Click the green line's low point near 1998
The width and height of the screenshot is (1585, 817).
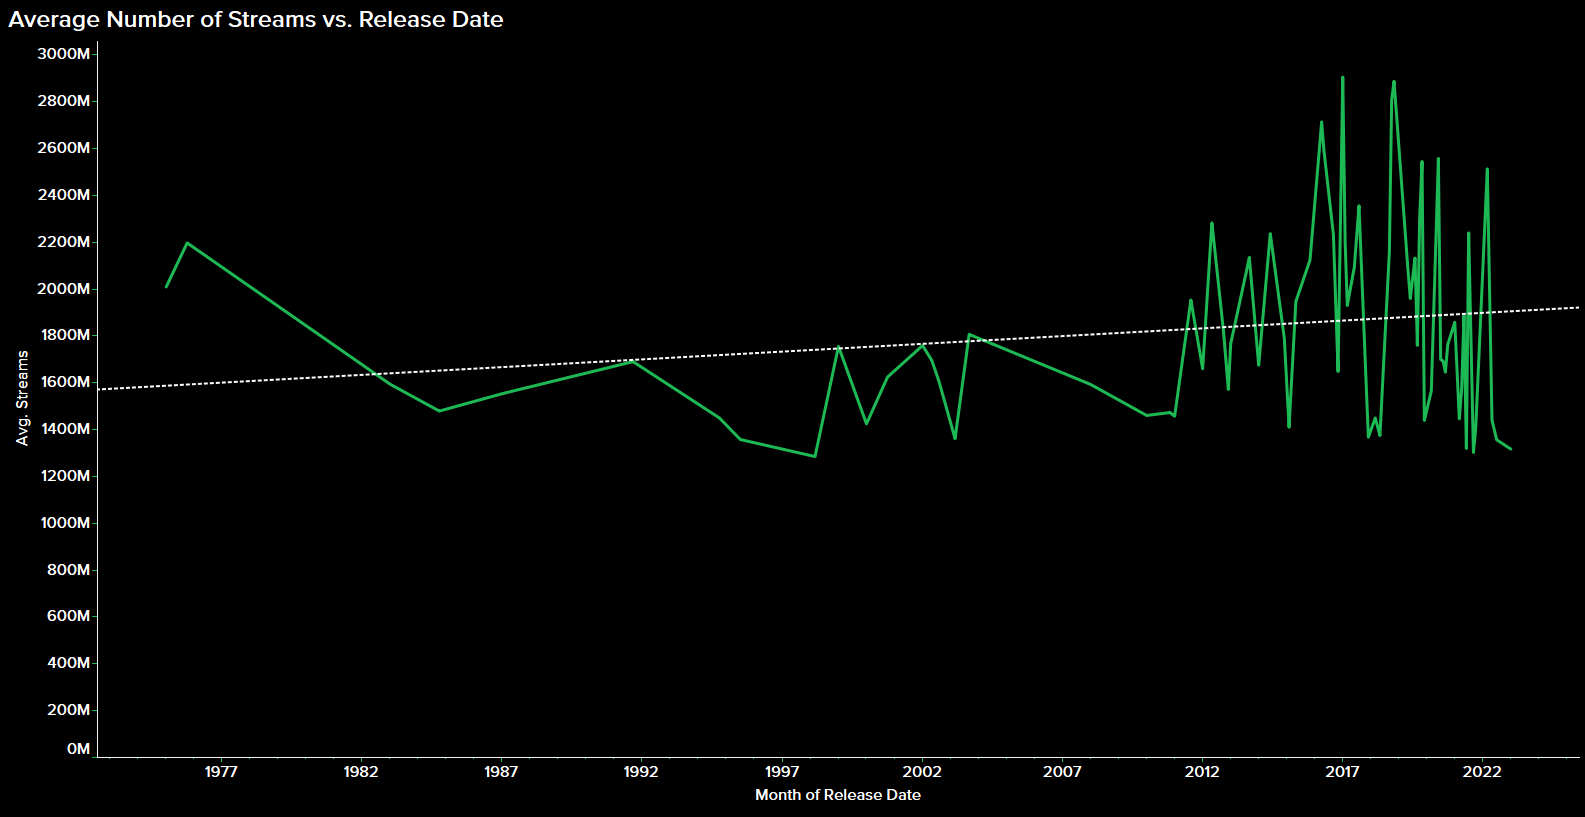tap(815, 456)
